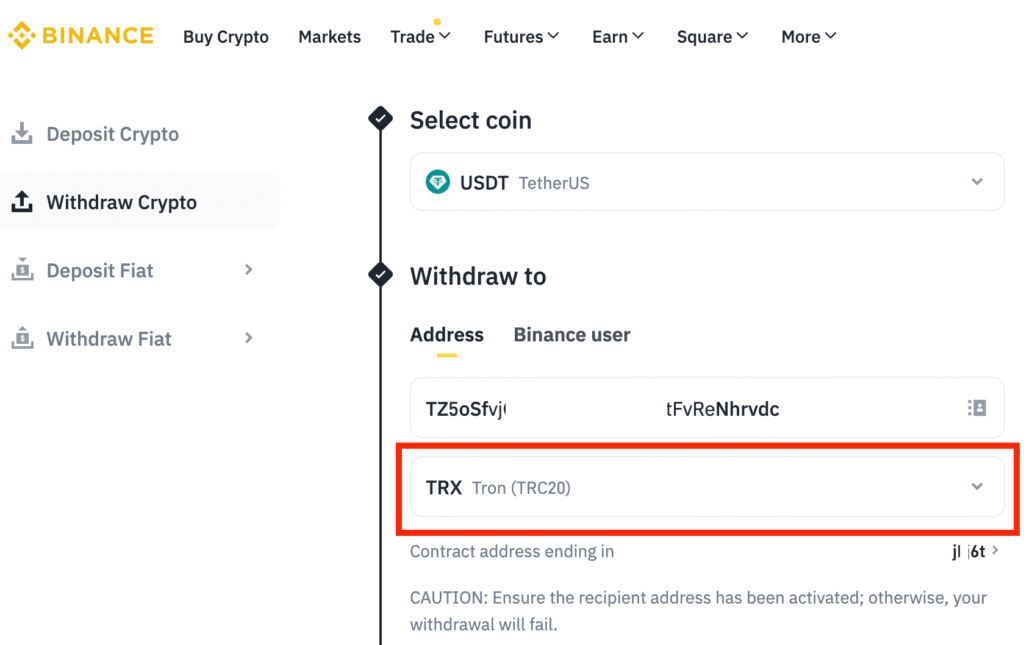Click the Withdraw Crypto upload icon
The width and height of the screenshot is (1024, 645).
[x=21, y=203]
